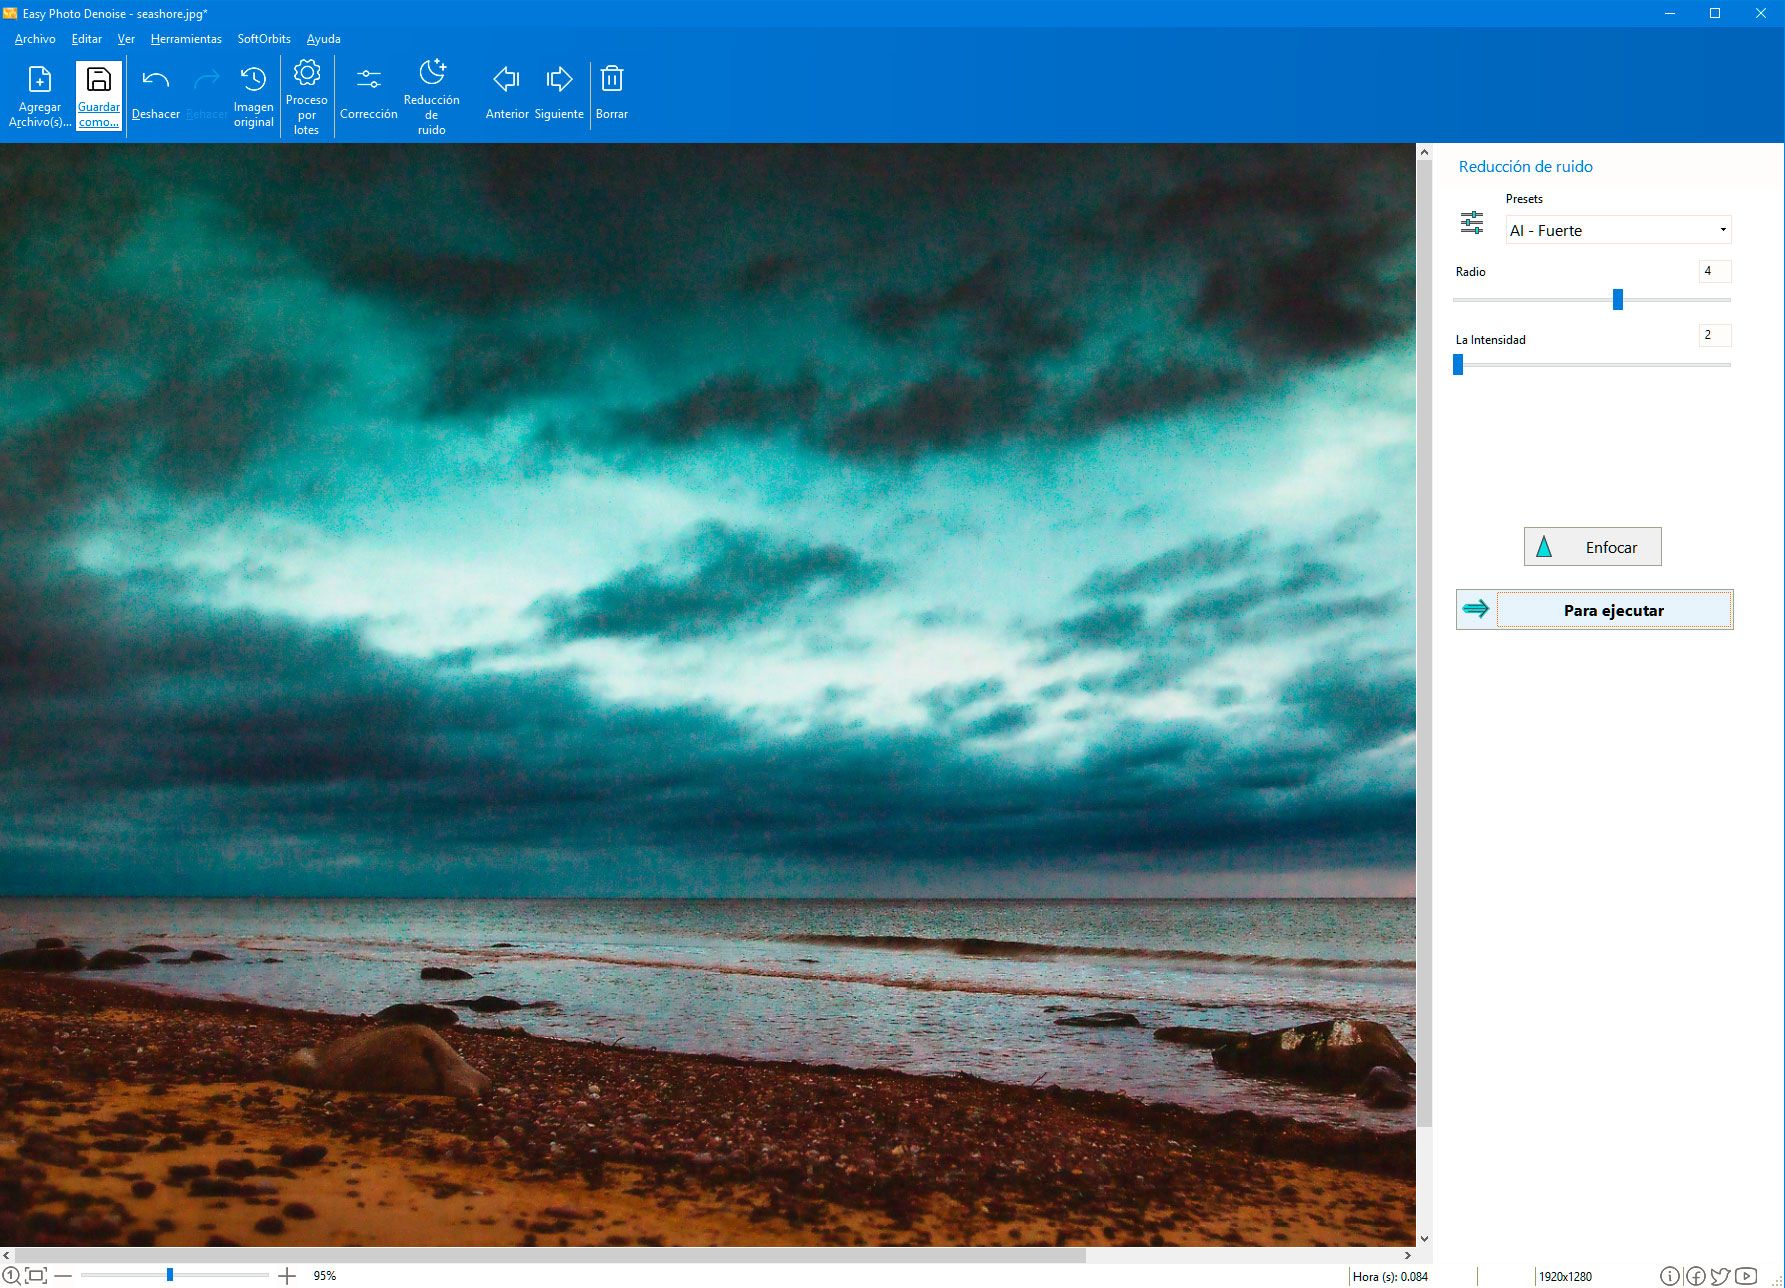This screenshot has width=1785, height=1288.
Task: Open the YouTube icon link
Action: [1746, 1276]
